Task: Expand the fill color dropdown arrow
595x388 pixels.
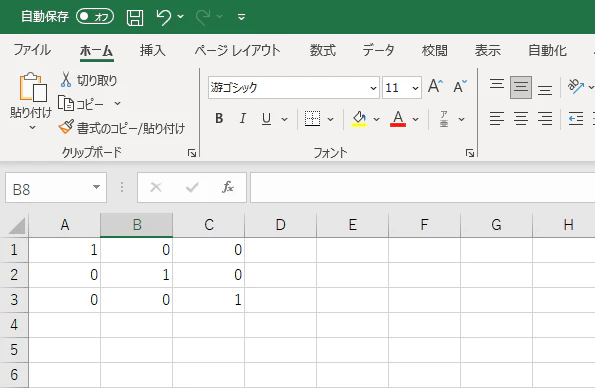Action: coord(376,119)
